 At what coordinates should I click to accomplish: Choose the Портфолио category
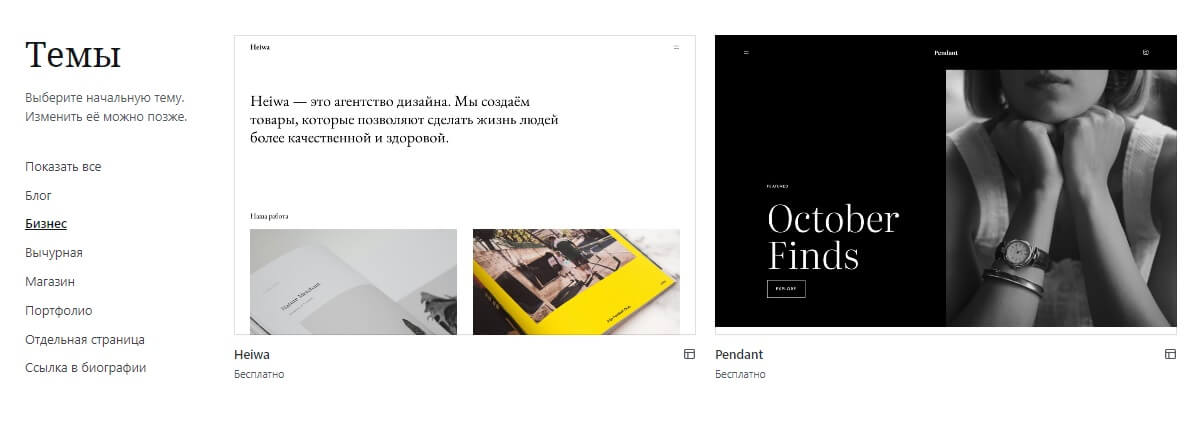(59, 311)
